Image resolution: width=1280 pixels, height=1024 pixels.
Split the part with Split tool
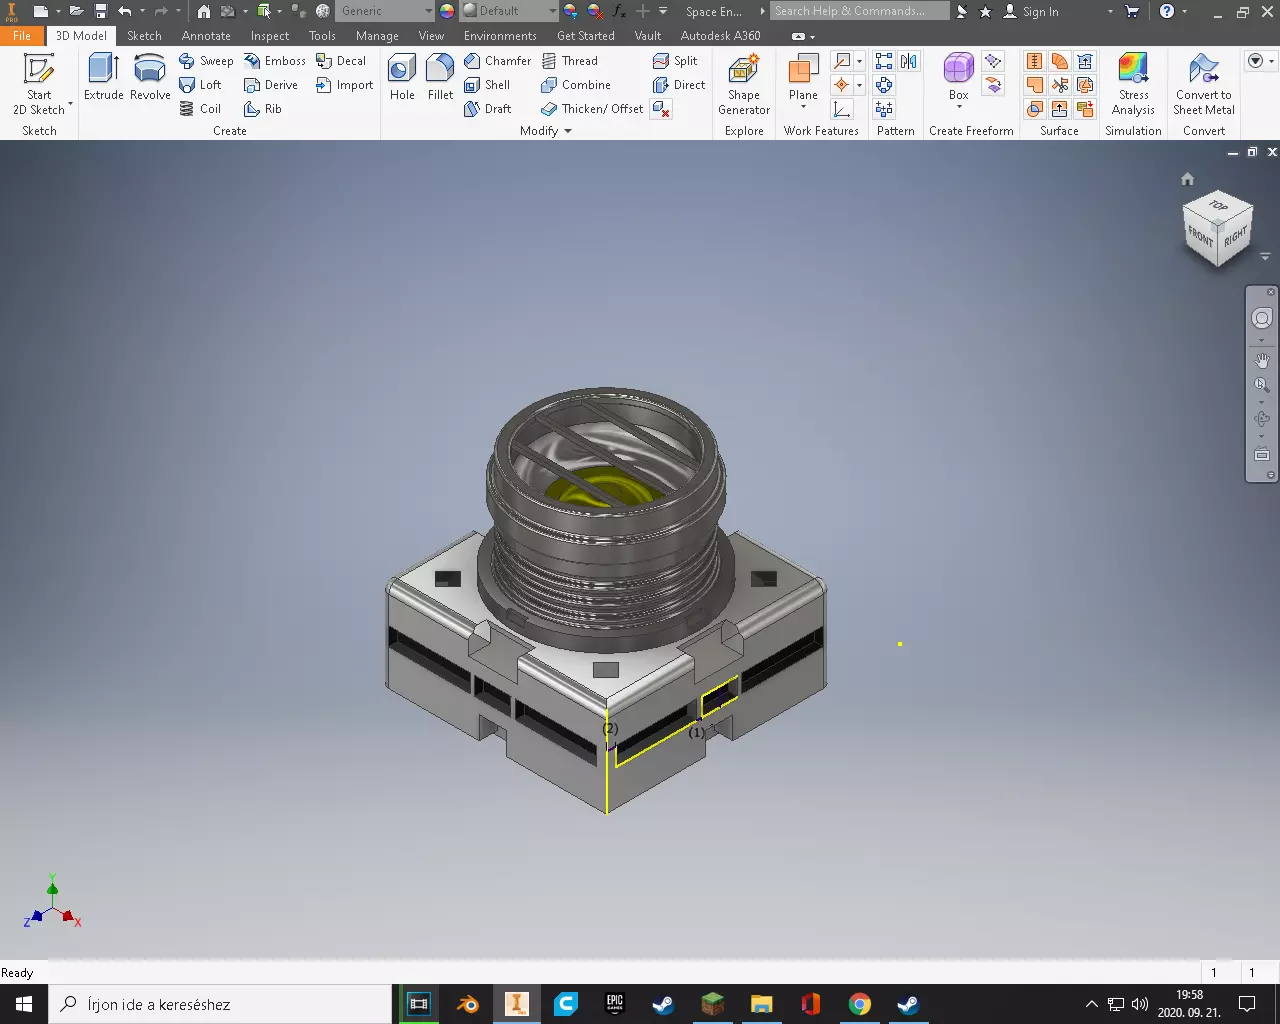tap(675, 61)
